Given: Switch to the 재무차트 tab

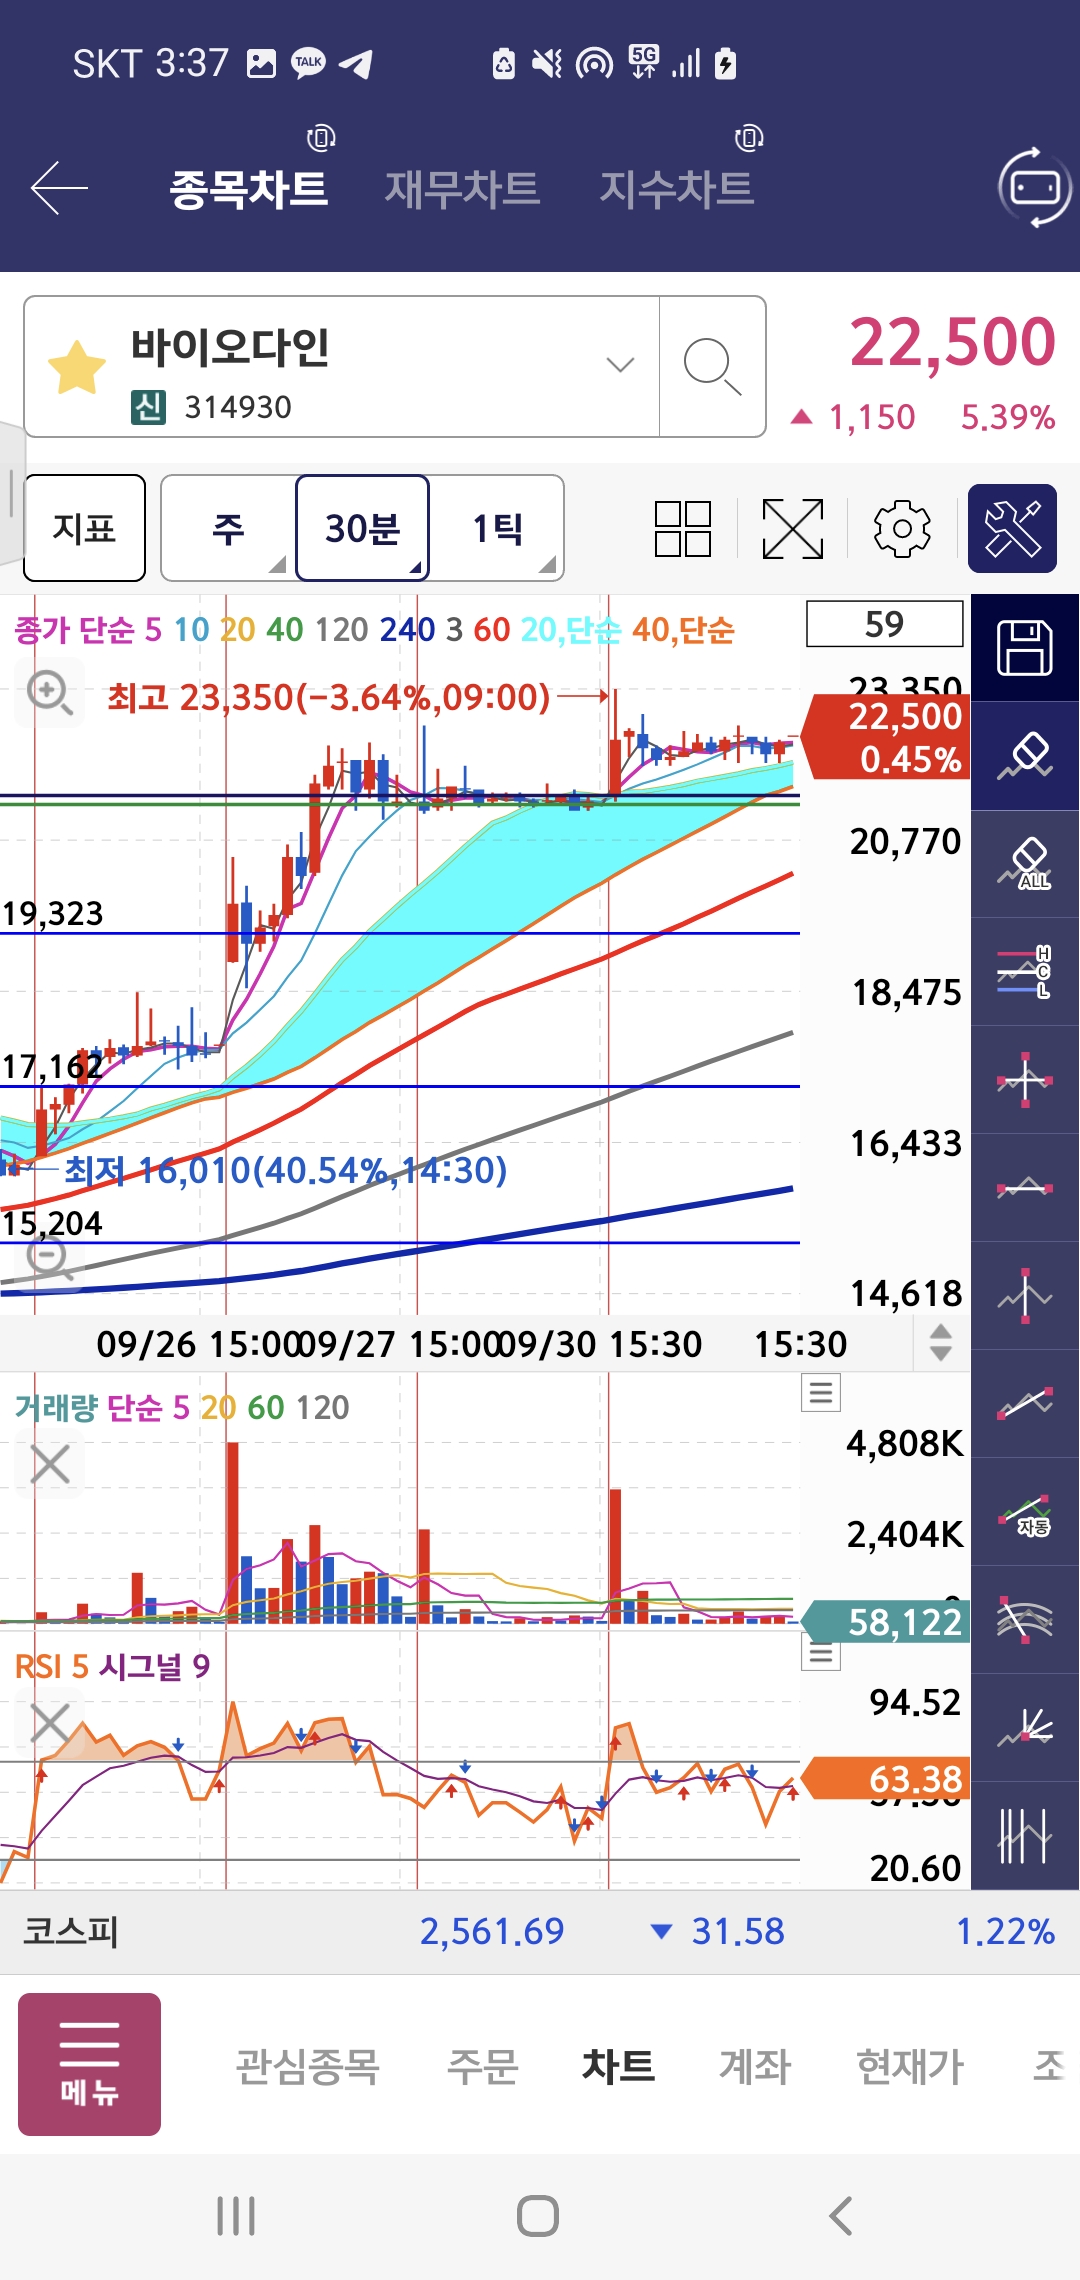Looking at the screenshot, I should (x=462, y=189).
